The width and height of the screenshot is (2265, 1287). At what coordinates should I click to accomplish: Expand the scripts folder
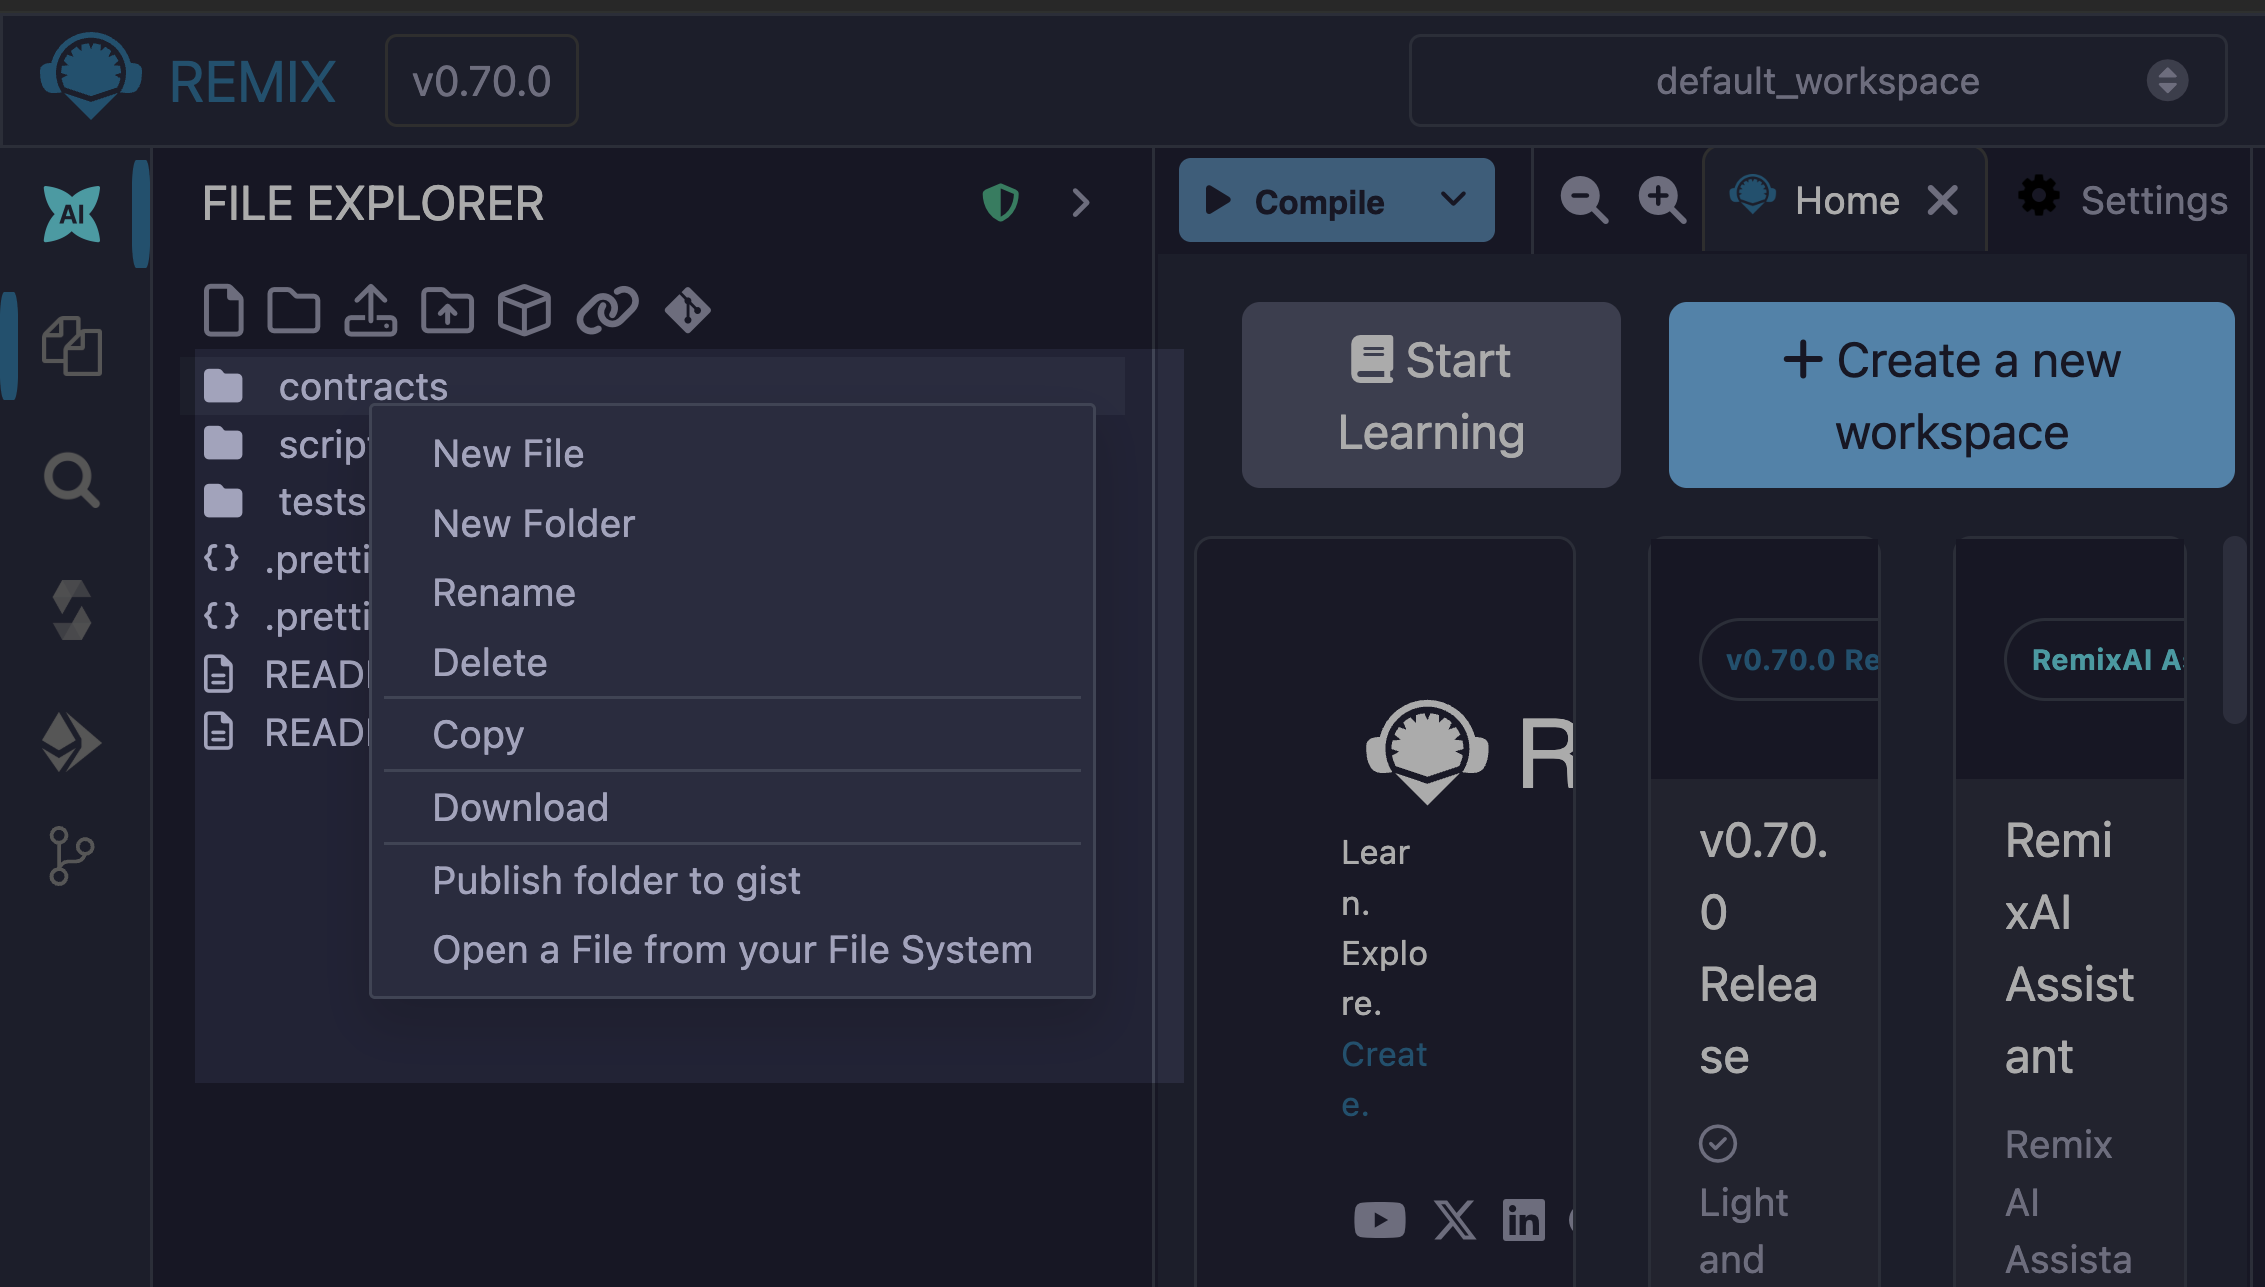tap(285, 444)
